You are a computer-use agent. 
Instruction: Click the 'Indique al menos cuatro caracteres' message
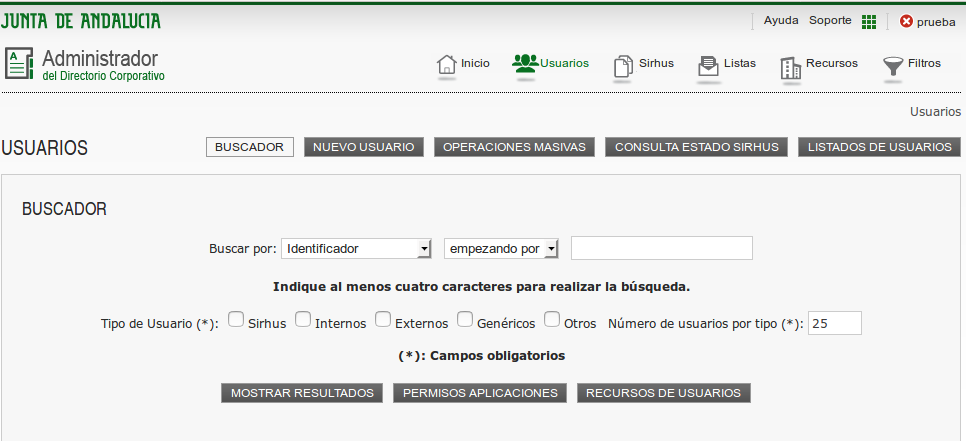coord(481,287)
